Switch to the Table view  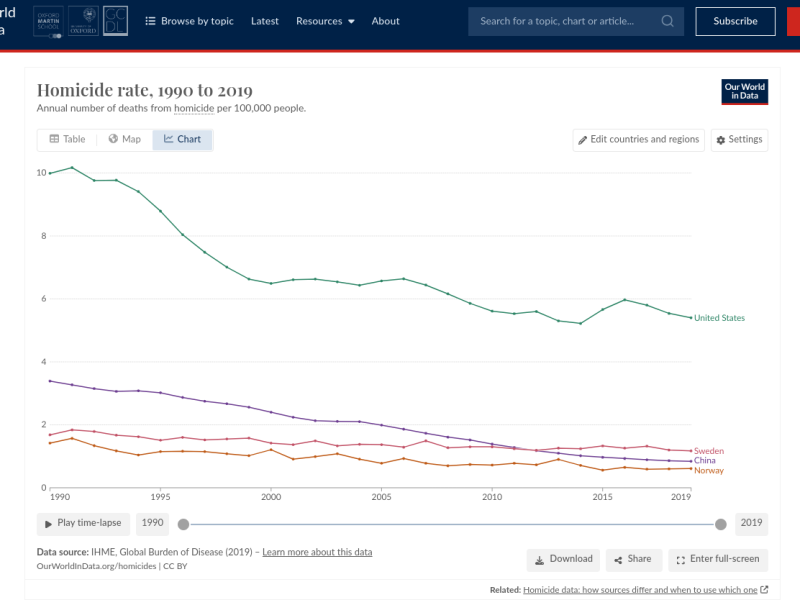point(67,139)
